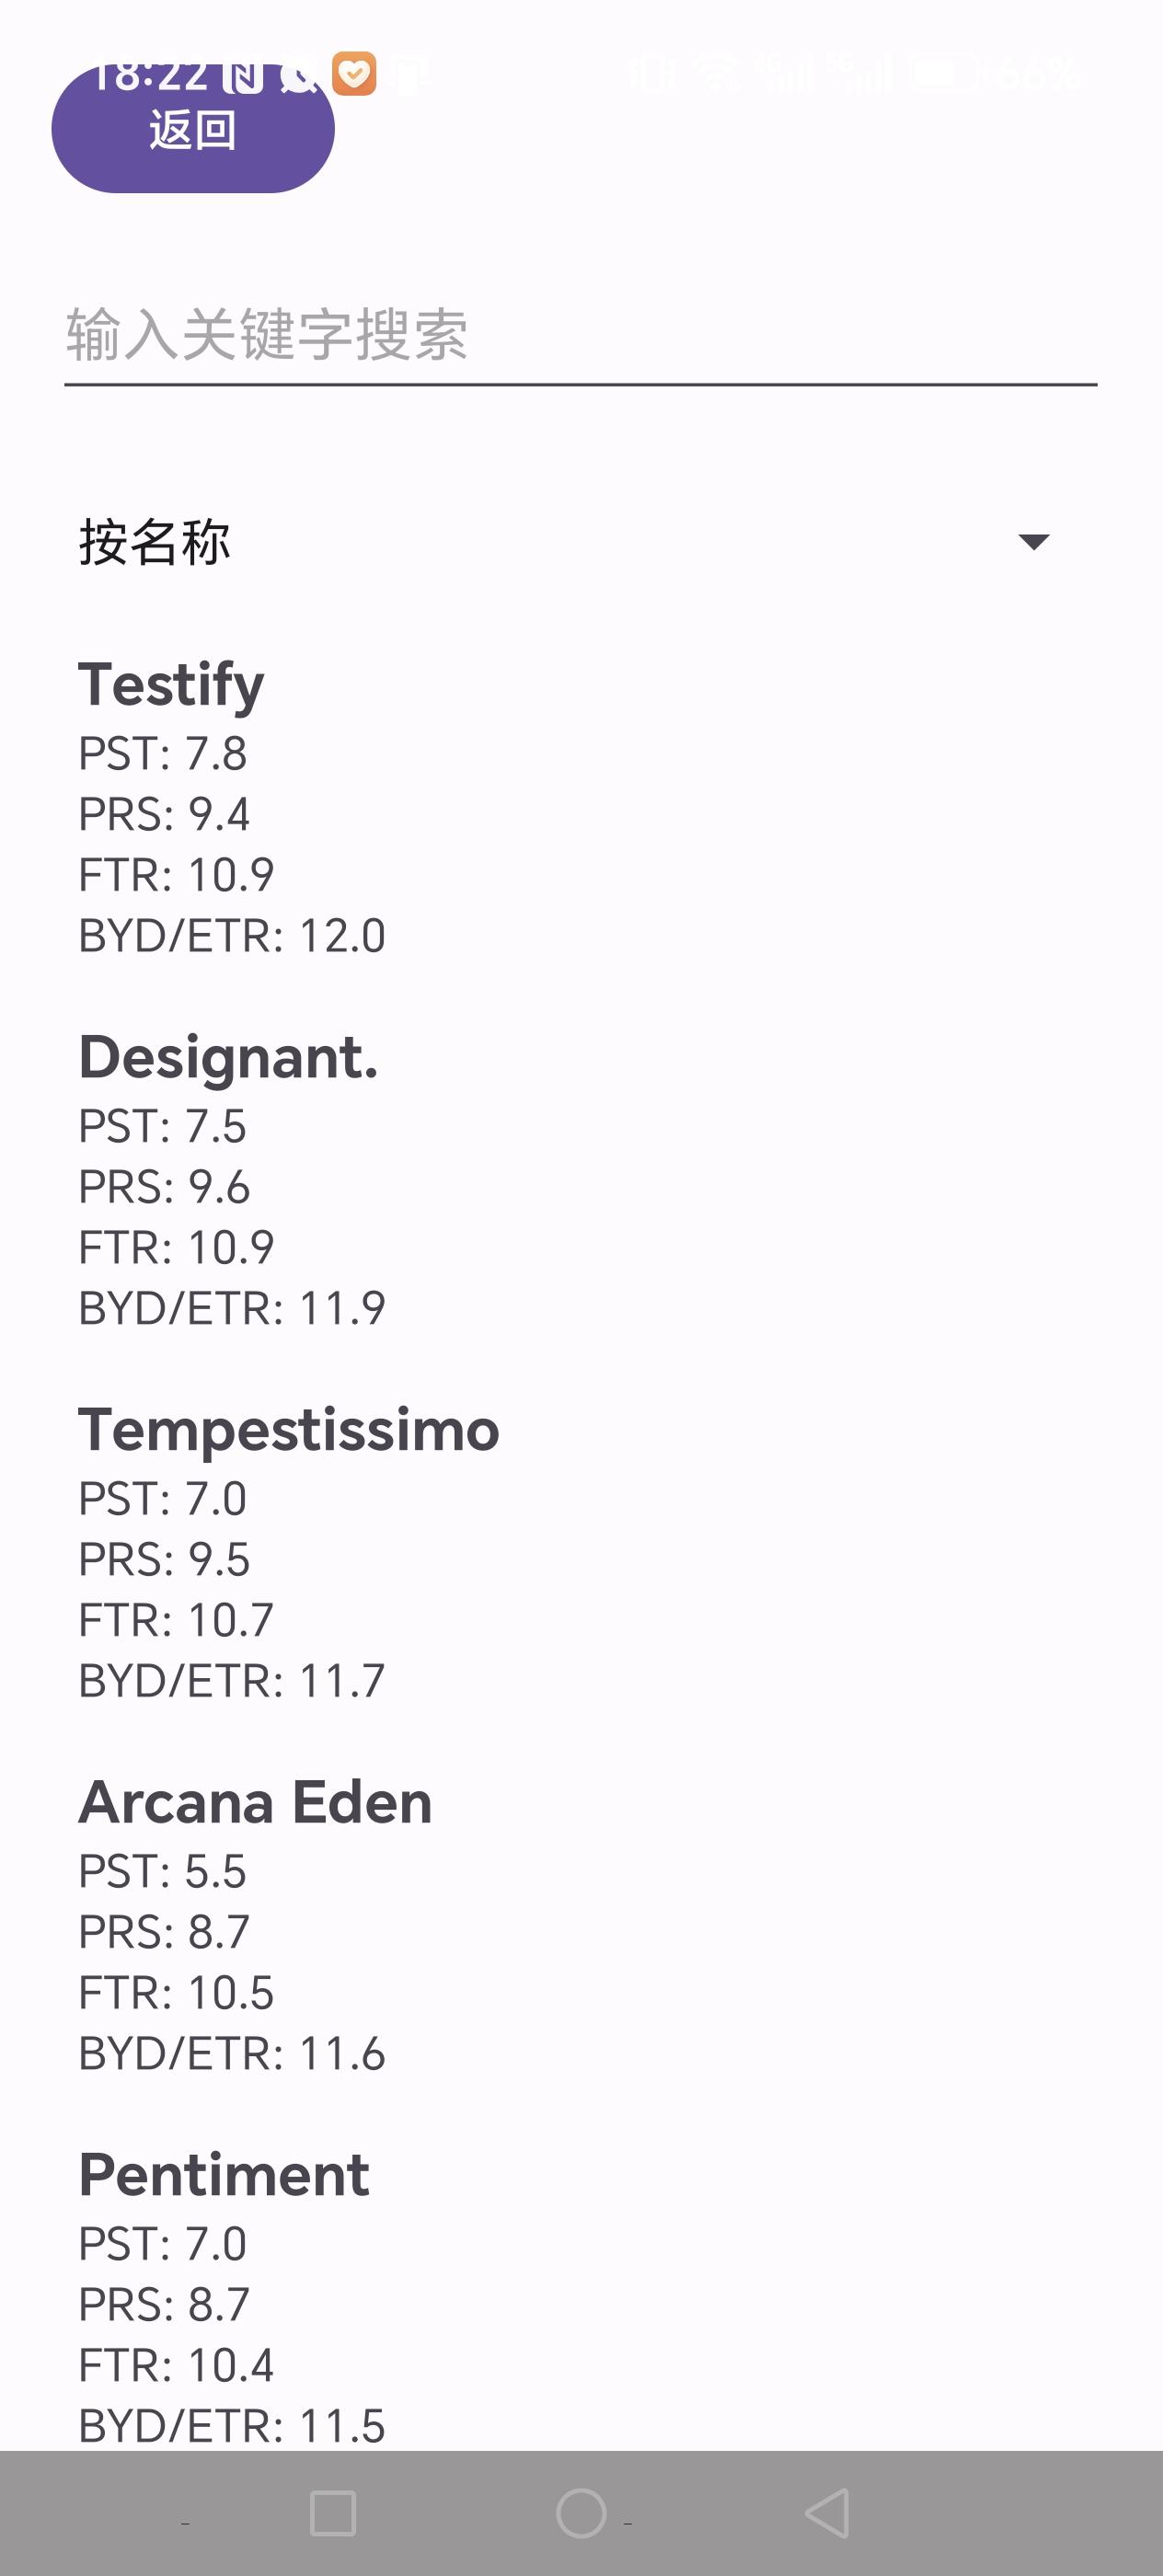
Task: Tap Android back triangle icon
Action: click(x=828, y=2514)
